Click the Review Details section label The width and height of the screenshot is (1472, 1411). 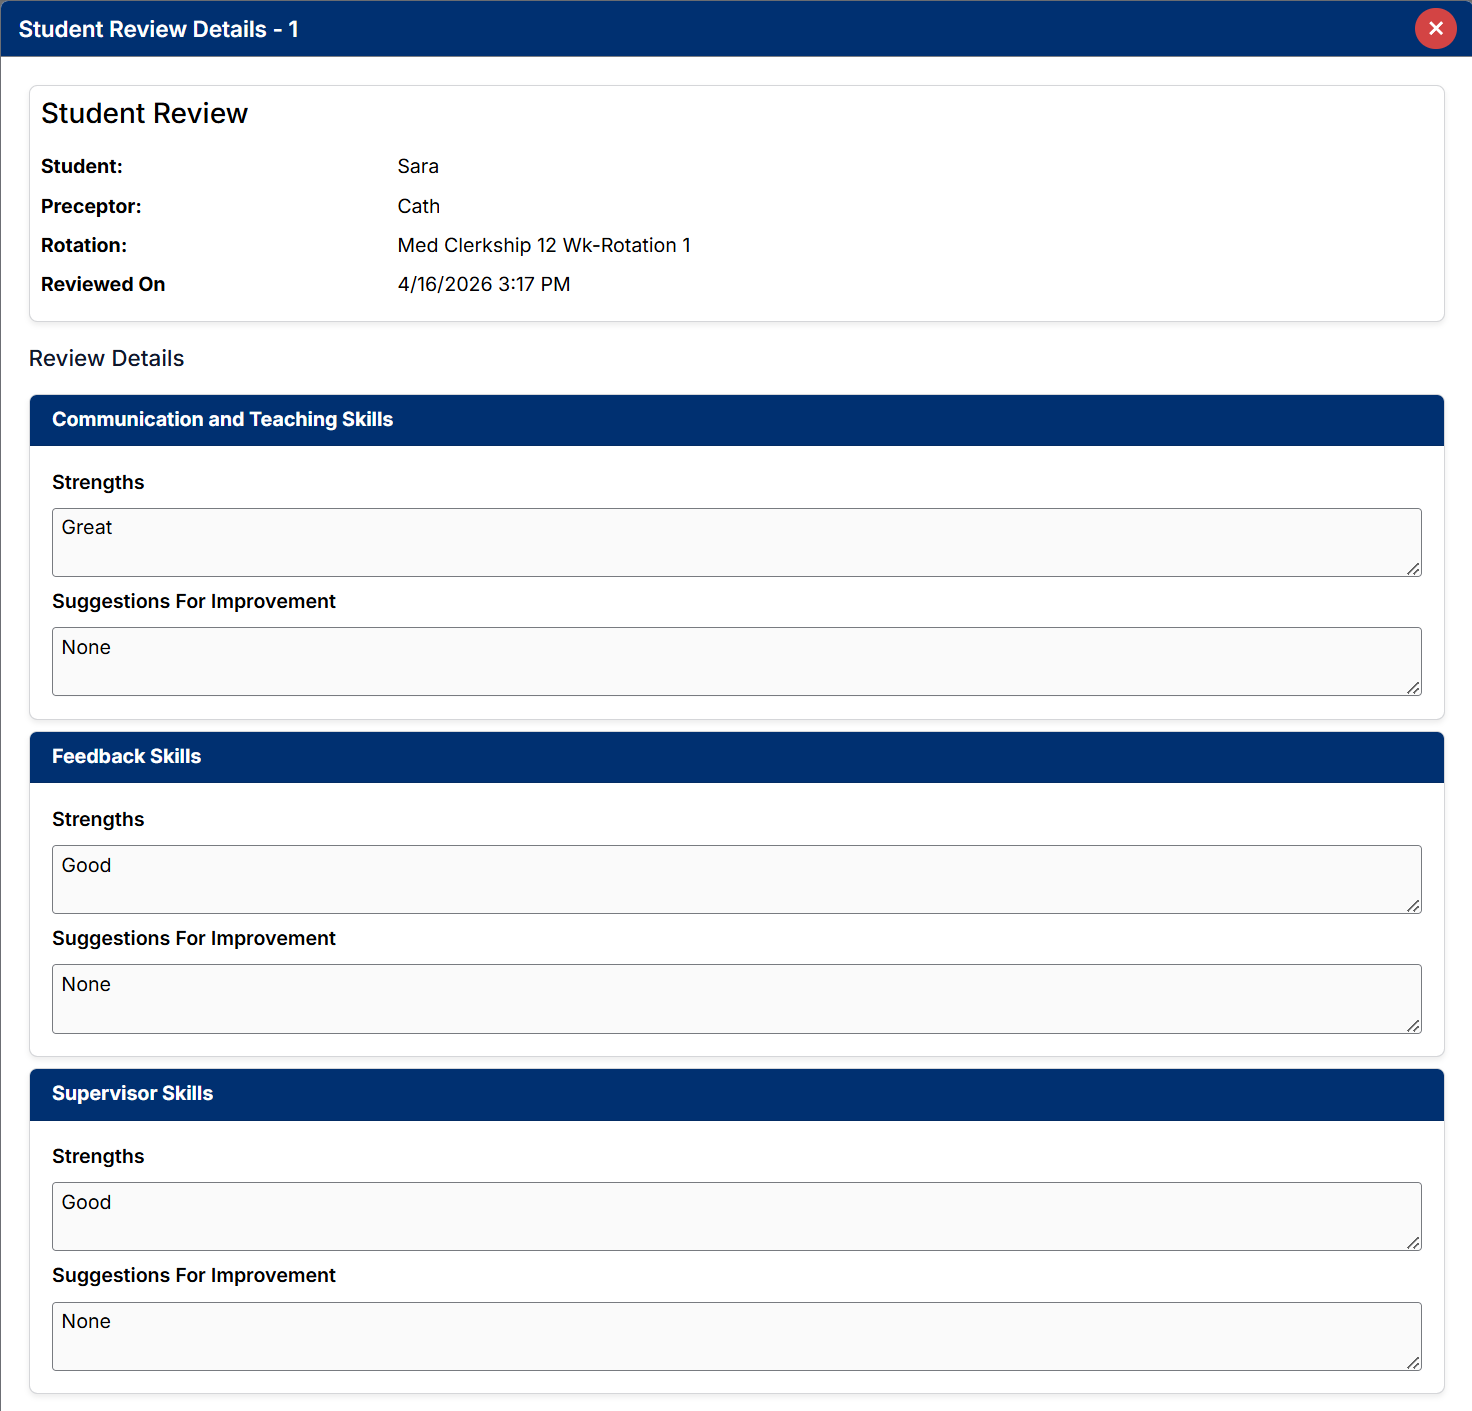[x=106, y=358]
